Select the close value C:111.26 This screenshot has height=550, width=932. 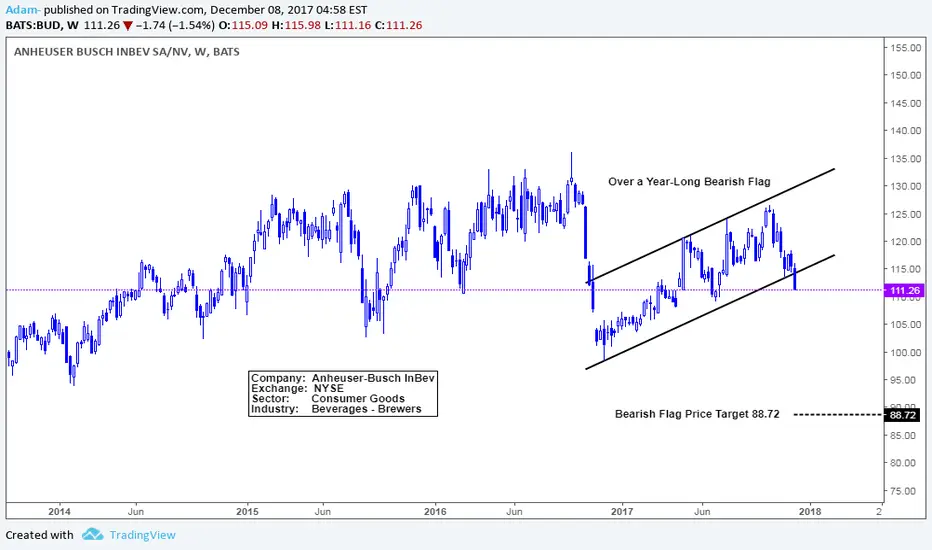[x=399, y=25]
